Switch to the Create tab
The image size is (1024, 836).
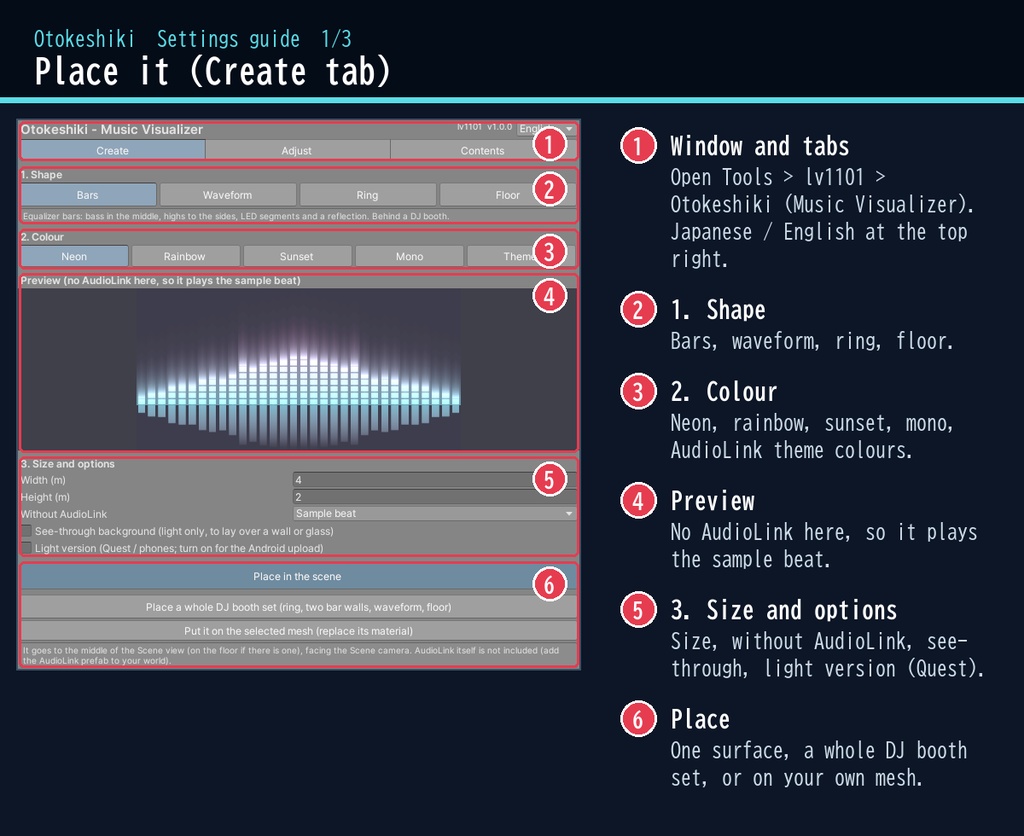(113, 150)
